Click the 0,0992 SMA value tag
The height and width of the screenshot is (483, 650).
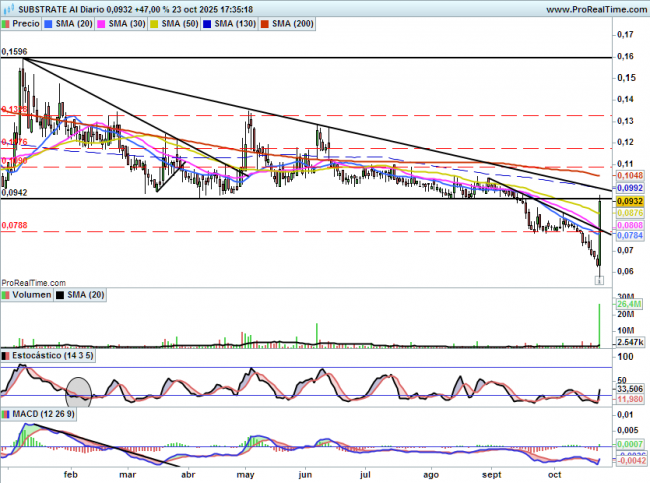tap(627, 187)
